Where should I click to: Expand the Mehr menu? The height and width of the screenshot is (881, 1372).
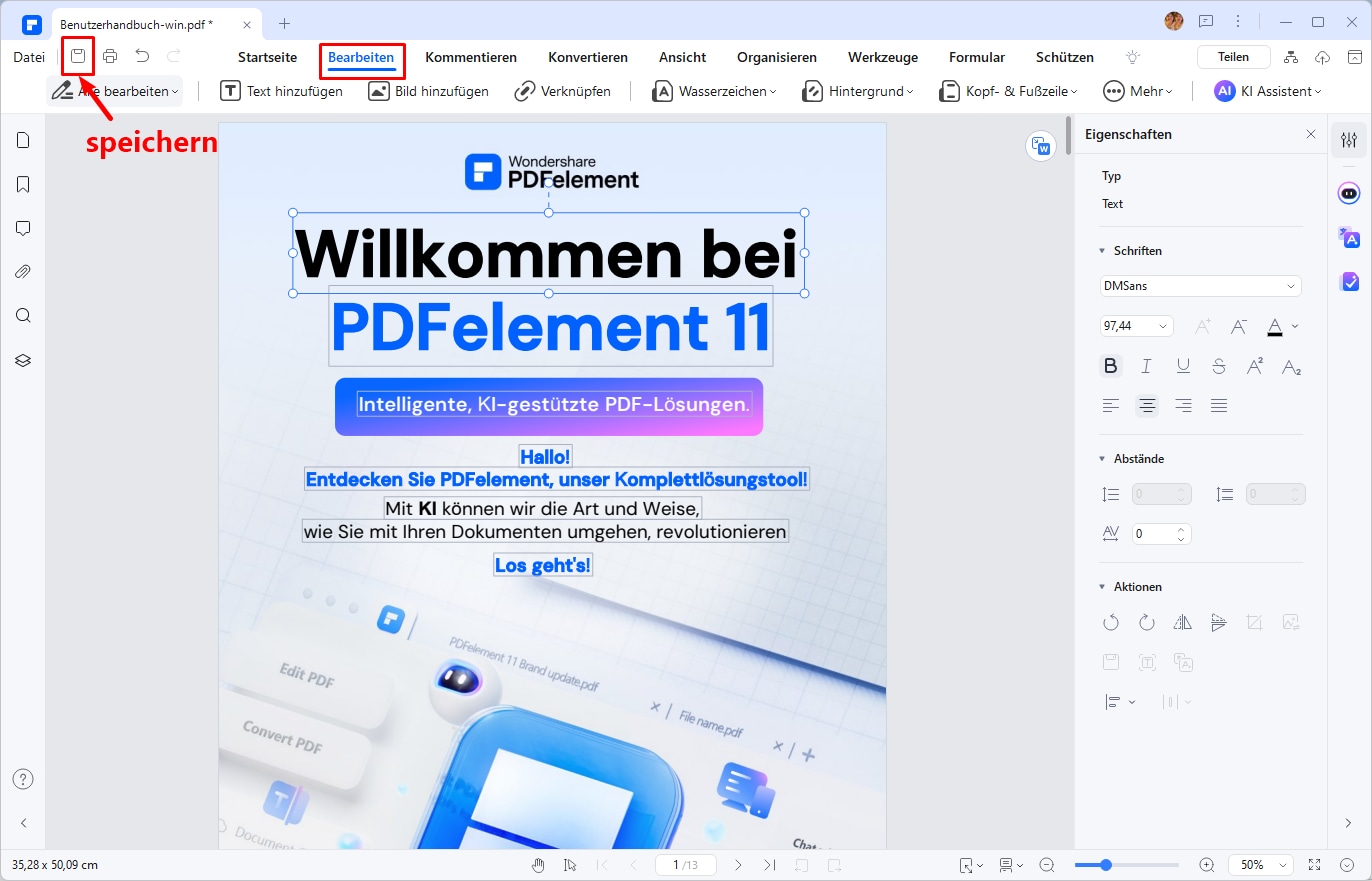pos(1137,91)
